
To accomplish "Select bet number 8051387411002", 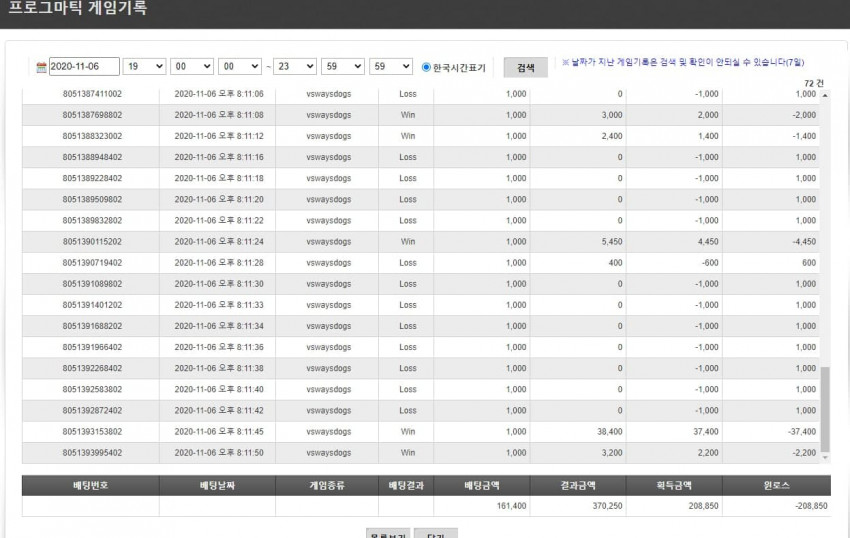I will [x=92, y=94].
